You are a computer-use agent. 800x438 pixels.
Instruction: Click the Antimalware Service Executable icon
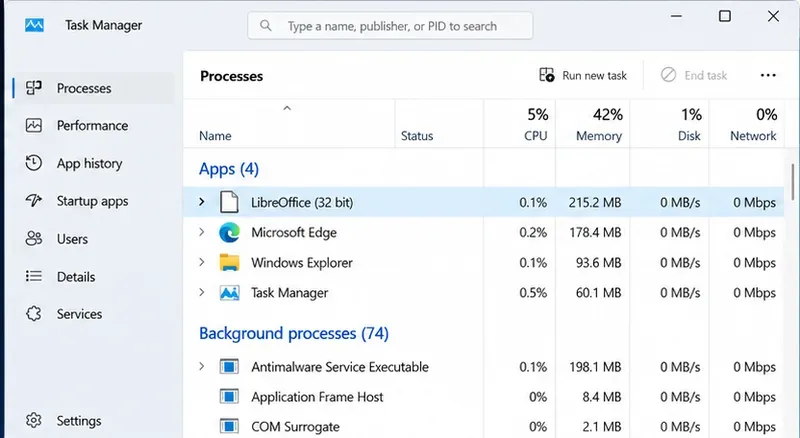click(229, 367)
